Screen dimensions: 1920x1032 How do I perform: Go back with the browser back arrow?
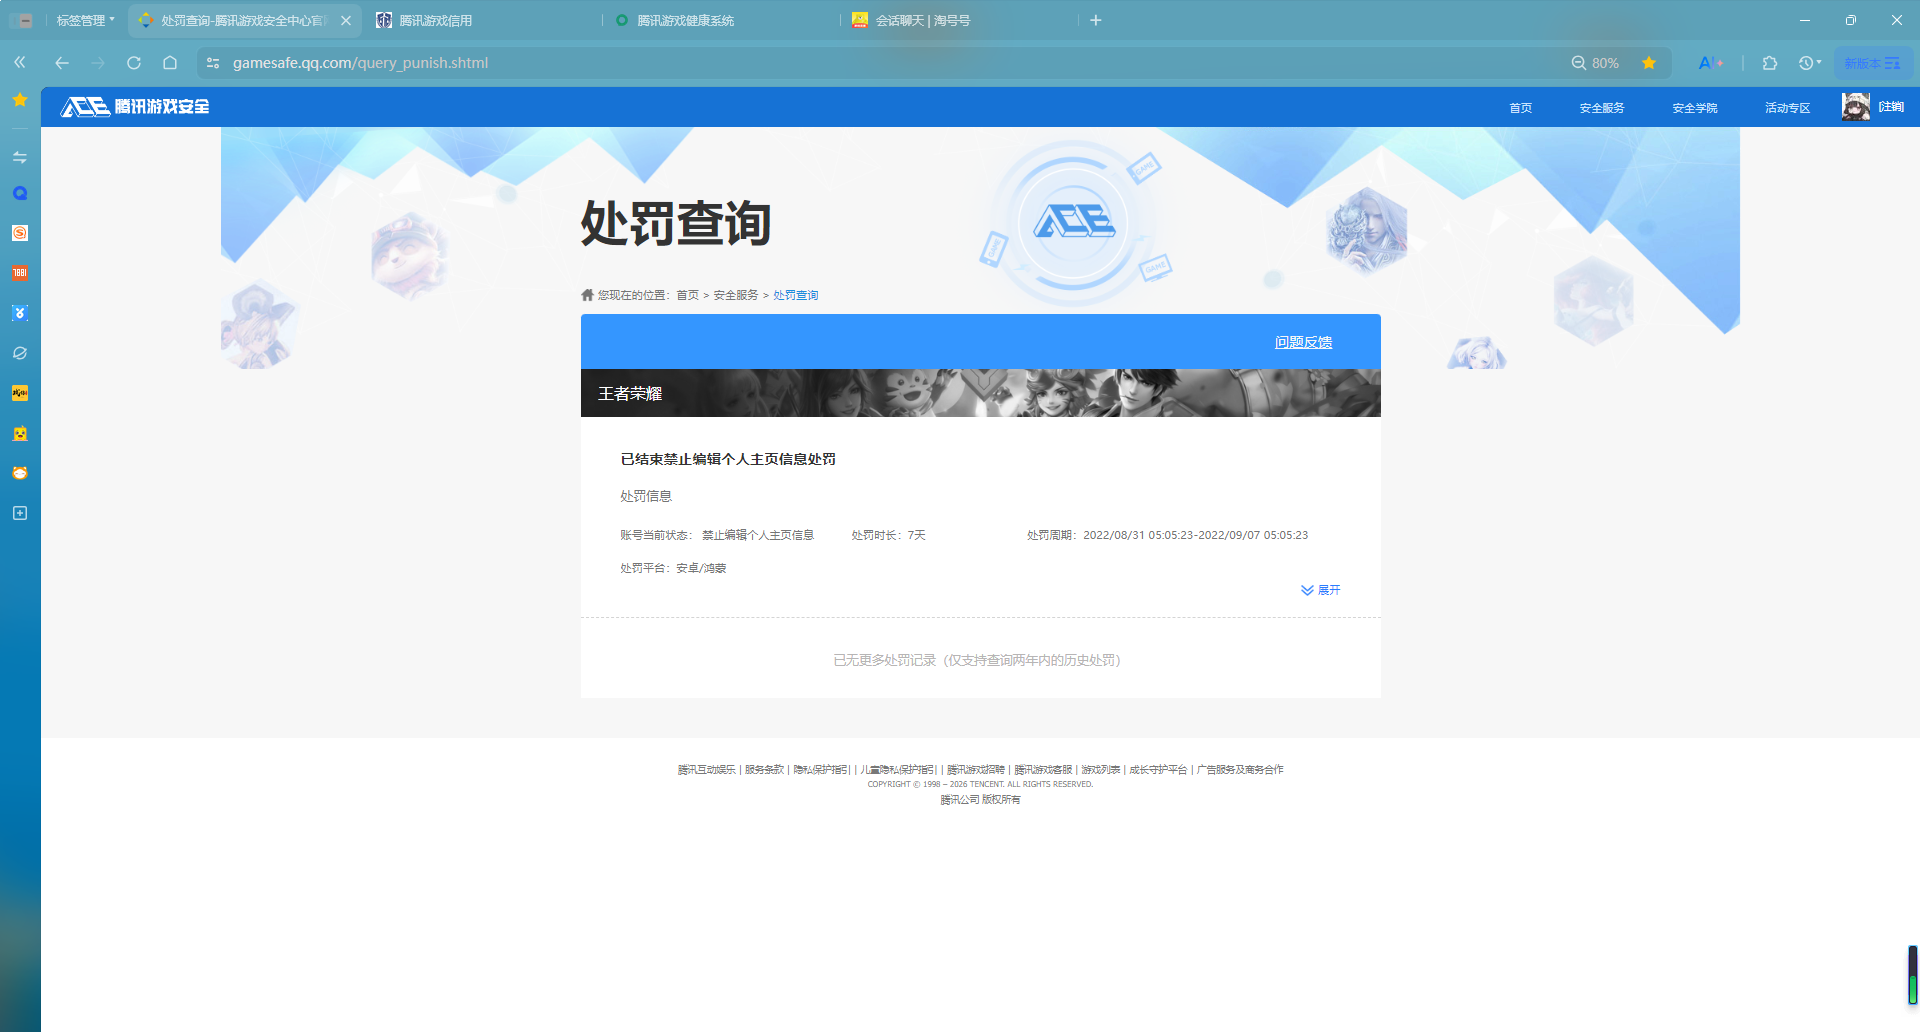point(62,62)
